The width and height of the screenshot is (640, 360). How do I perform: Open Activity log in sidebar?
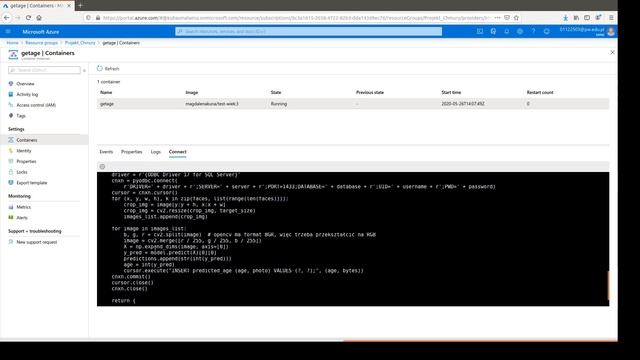click(27, 94)
